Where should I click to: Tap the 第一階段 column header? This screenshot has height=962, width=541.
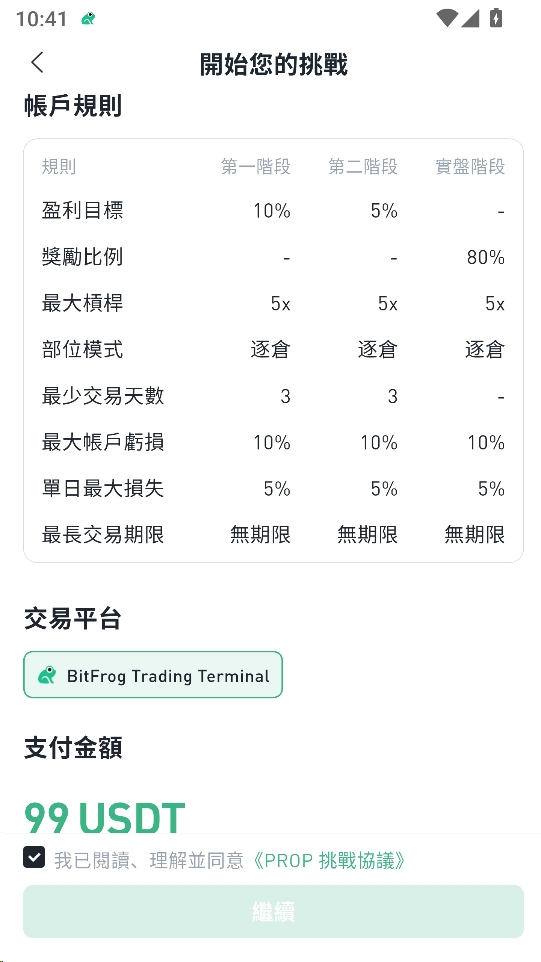pyautogui.click(x=256, y=167)
